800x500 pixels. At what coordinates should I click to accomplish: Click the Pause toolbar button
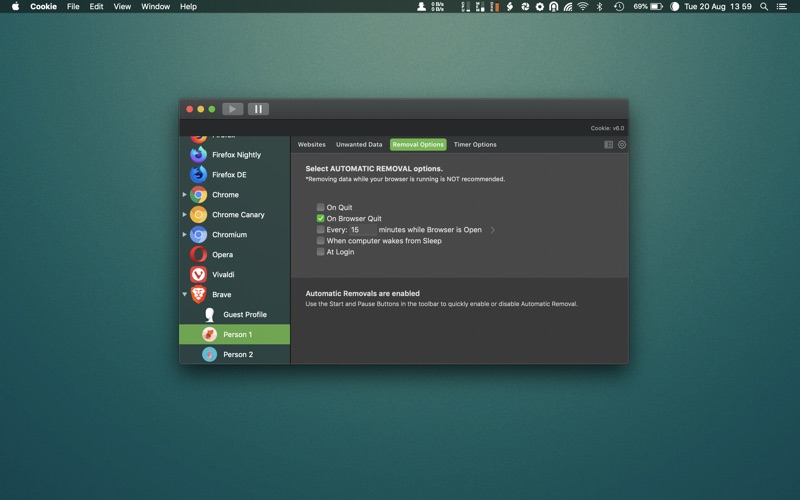(258, 109)
